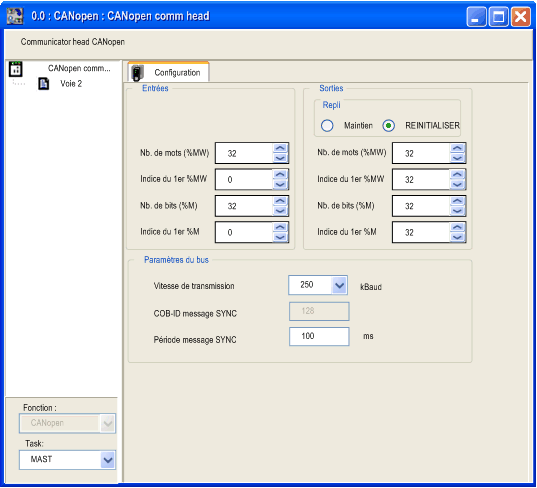Click the 'Paramètres du bus' group label
The height and width of the screenshot is (488, 537).
(176, 260)
